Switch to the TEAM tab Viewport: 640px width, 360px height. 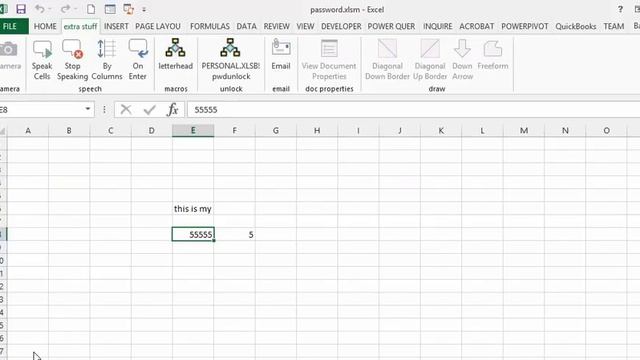tap(613, 27)
